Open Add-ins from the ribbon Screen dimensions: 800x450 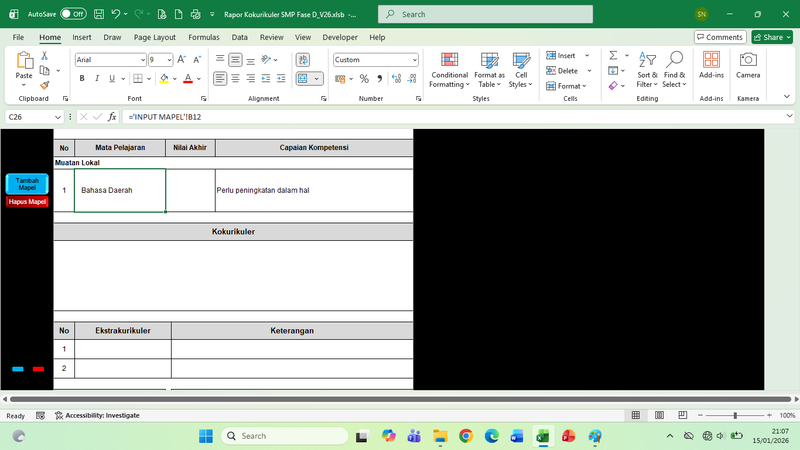pyautogui.click(x=711, y=66)
